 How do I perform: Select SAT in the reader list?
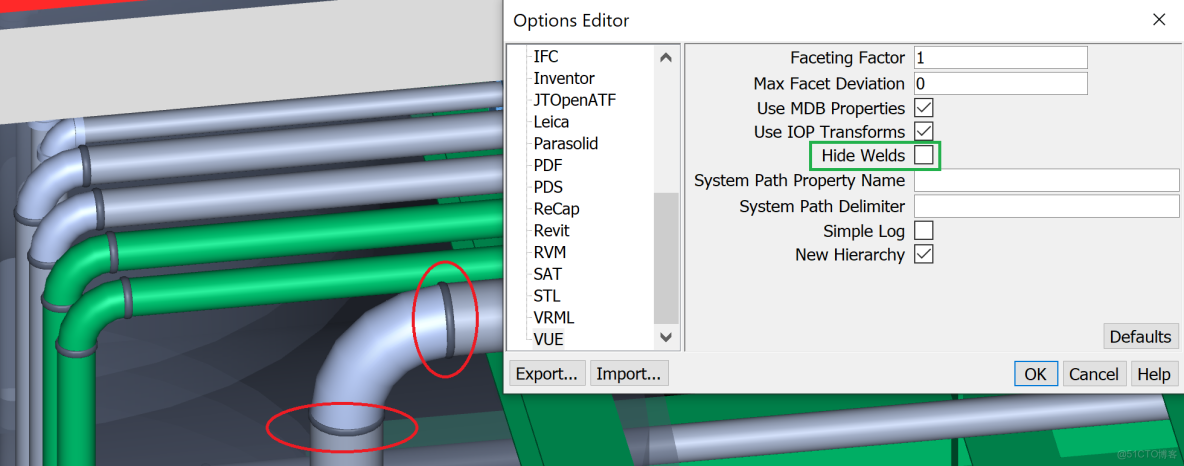coord(547,274)
